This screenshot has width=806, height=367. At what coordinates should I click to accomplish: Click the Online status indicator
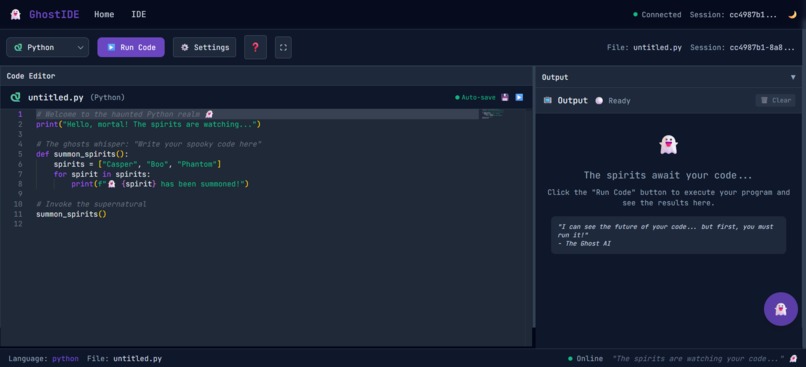click(586, 358)
